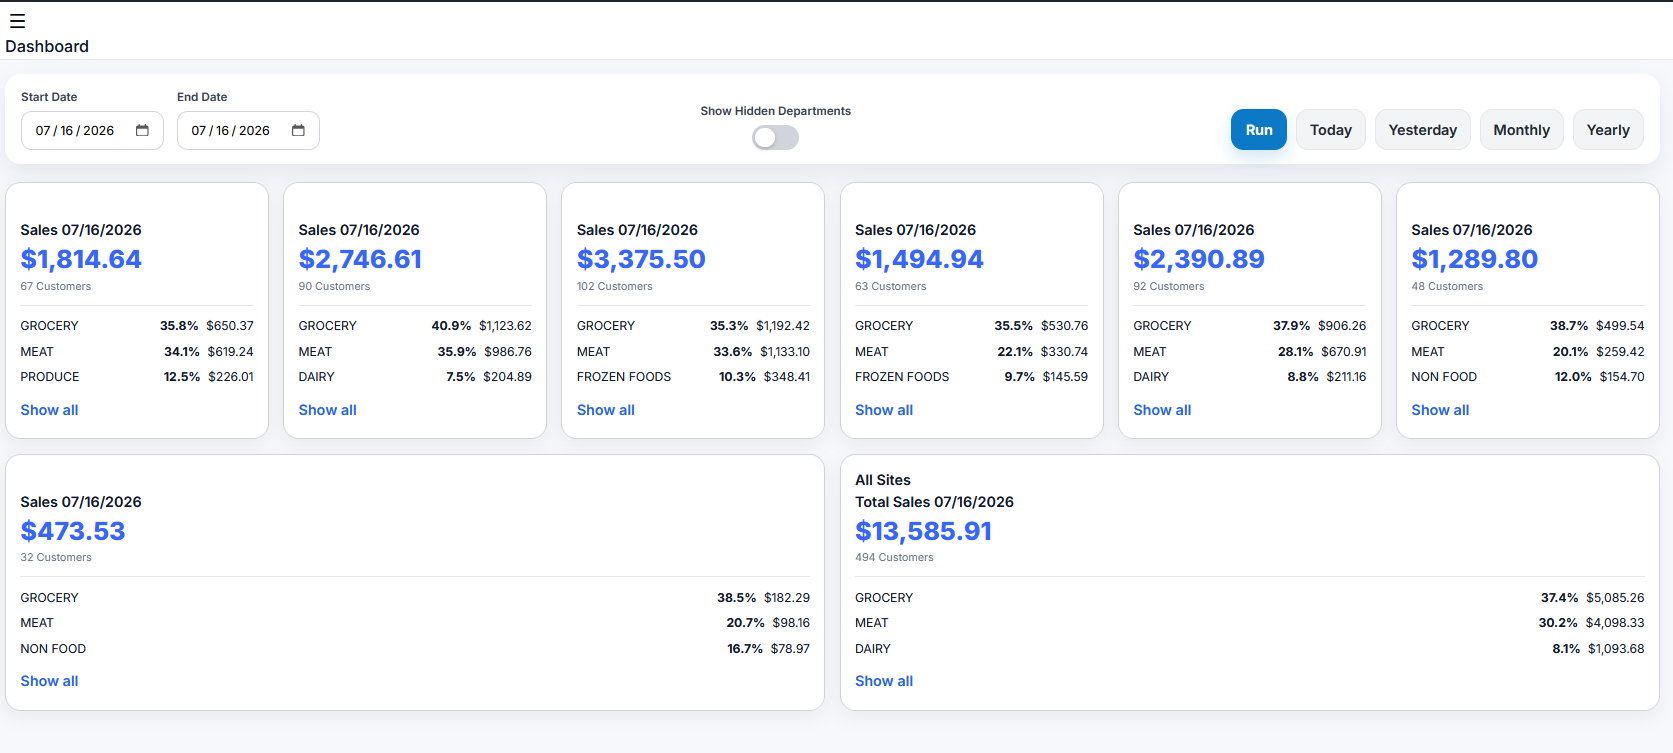Click the $1,494.94 sales total
1673x753 pixels.
click(919, 259)
